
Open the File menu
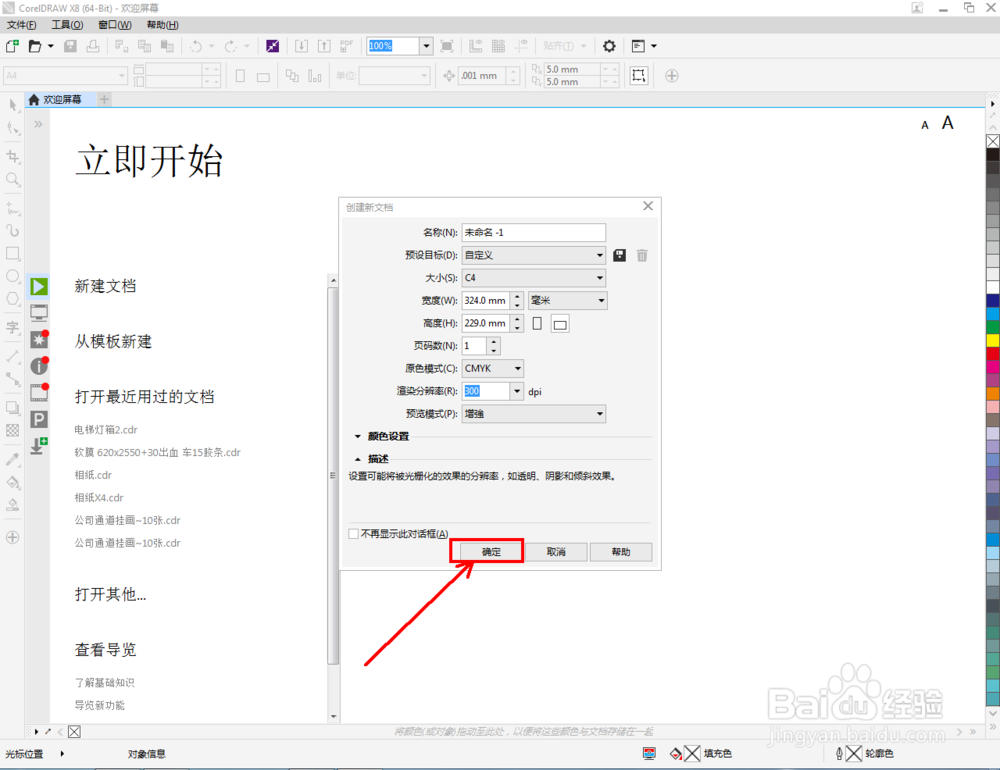[x=21, y=25]
